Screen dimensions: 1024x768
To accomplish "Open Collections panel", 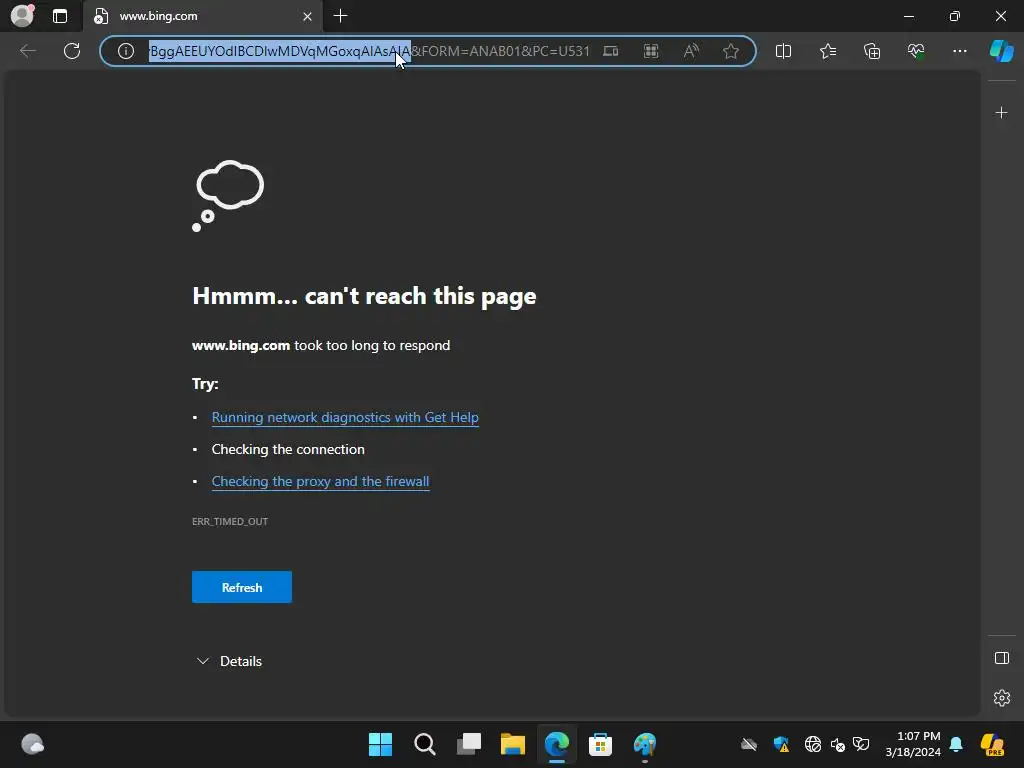I will [872, 51].
